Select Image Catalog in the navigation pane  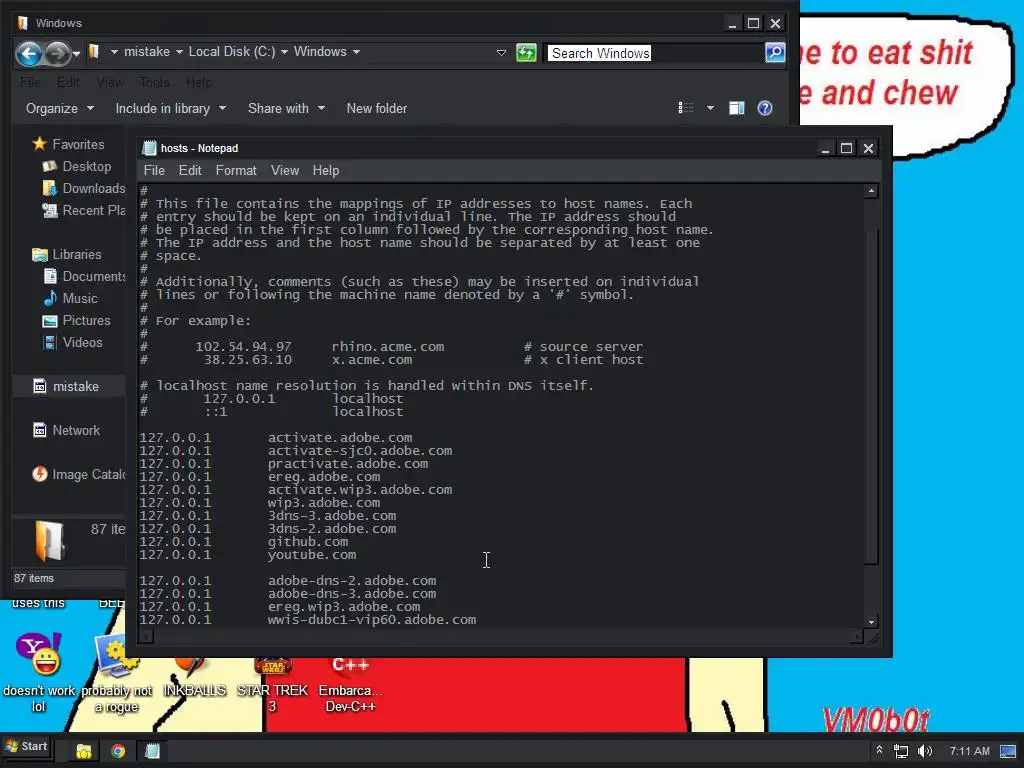click(78, 474)
